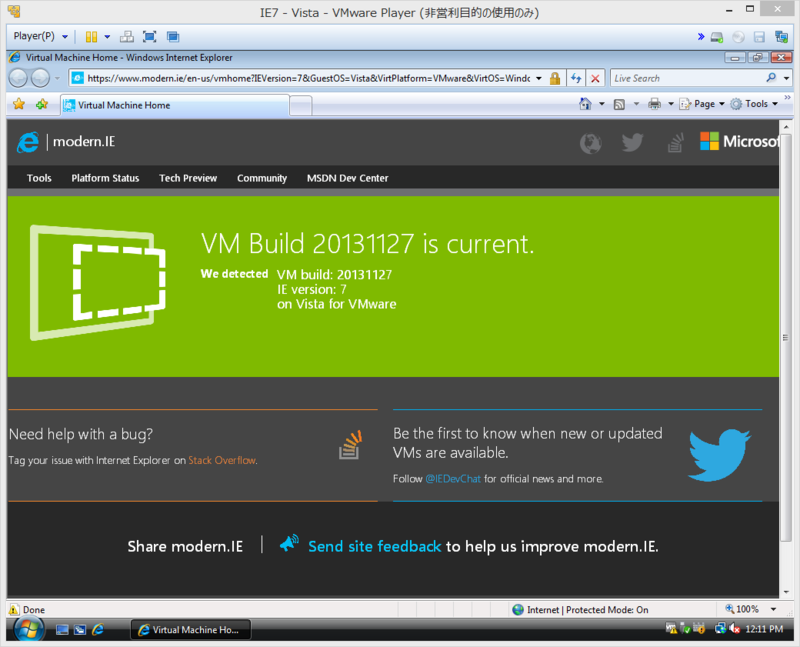Click the muted volume tray icon
800x647 pixels.
[x=735, y=629]
